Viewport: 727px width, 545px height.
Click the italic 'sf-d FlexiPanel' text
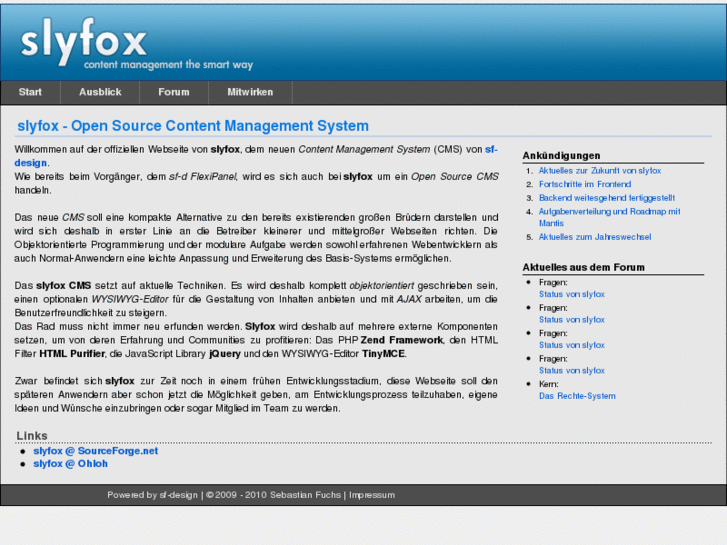(x=203, y=177)
